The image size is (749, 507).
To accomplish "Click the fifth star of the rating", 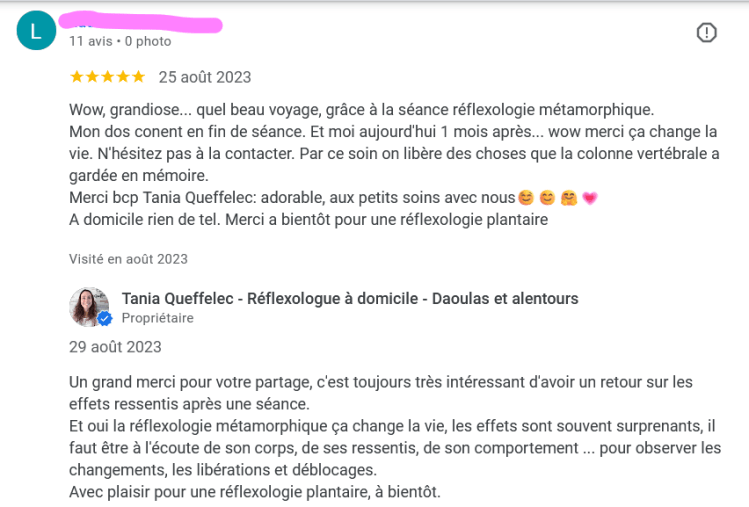I will 138,77.
